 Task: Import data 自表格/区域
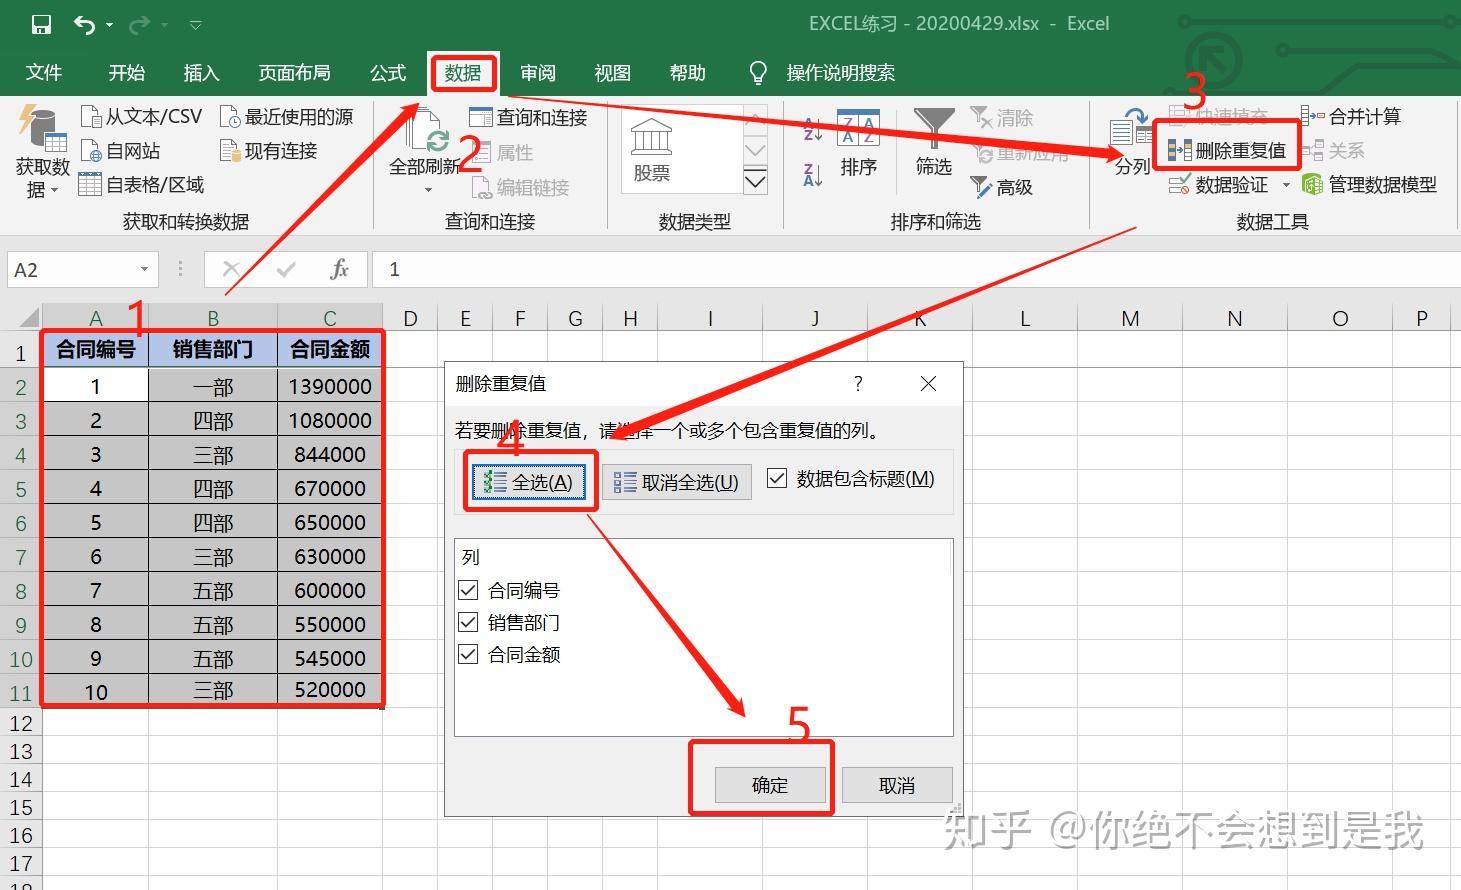[x=141, y=185]
